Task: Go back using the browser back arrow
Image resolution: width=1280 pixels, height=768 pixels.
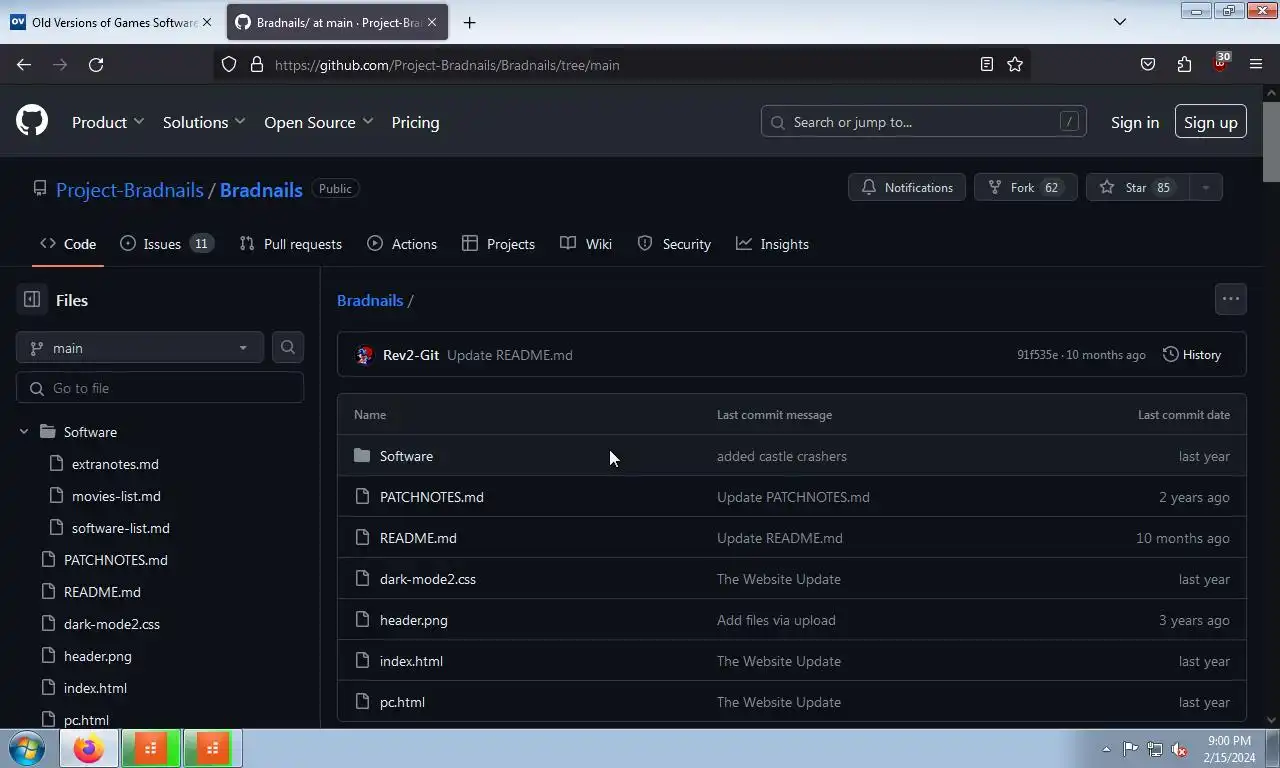Action: tap(24, 65)
